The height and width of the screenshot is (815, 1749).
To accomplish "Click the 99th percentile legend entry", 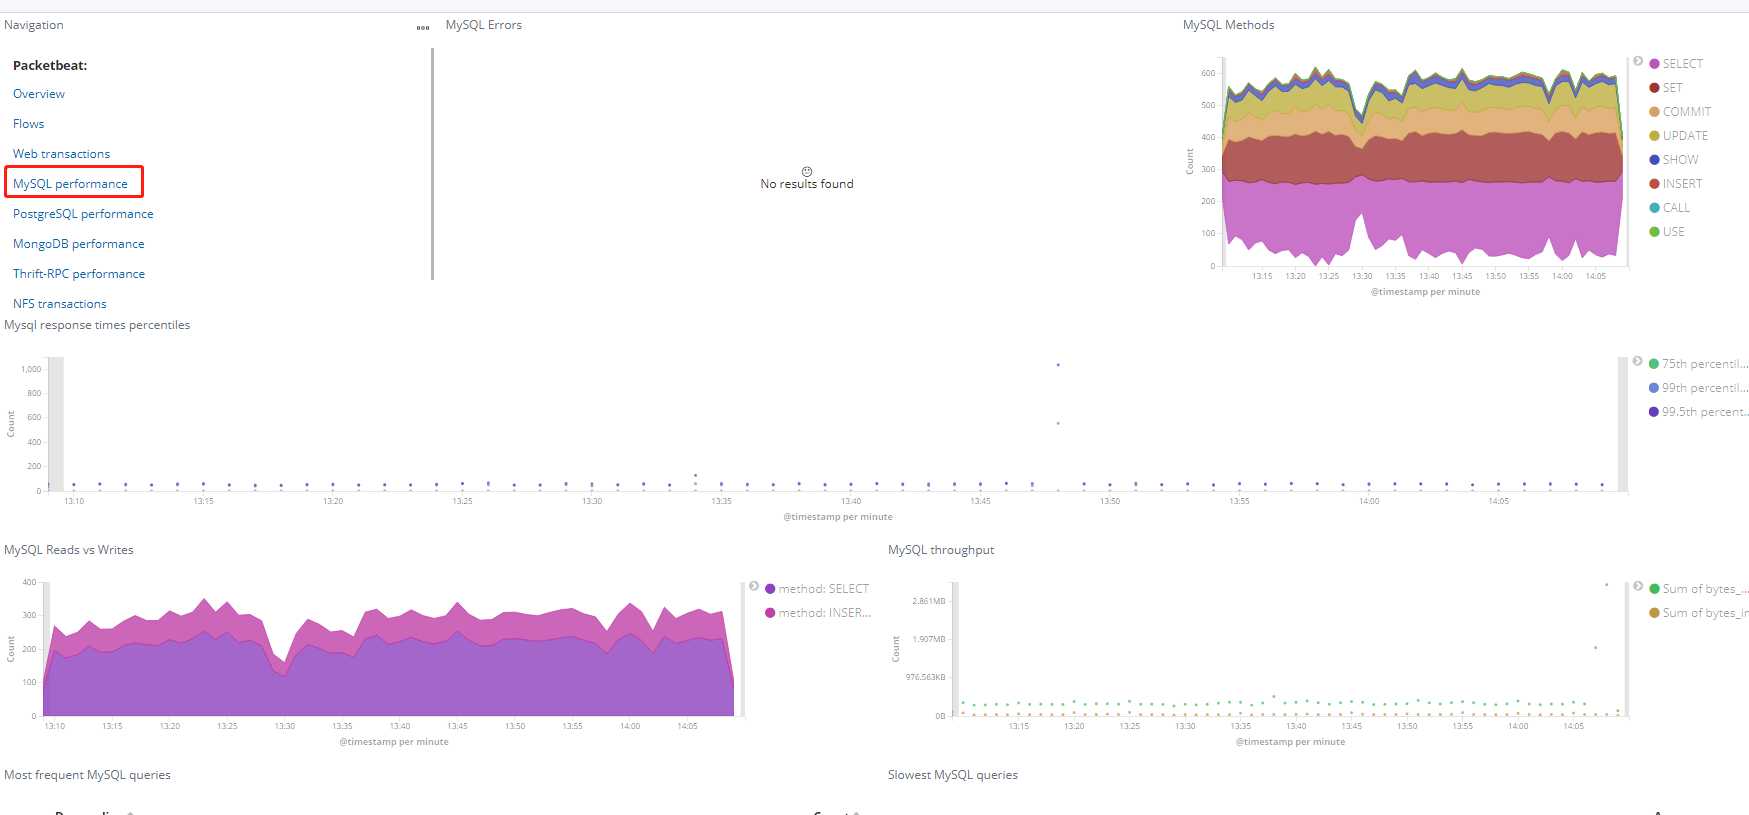I will (x=1698, y=388).
